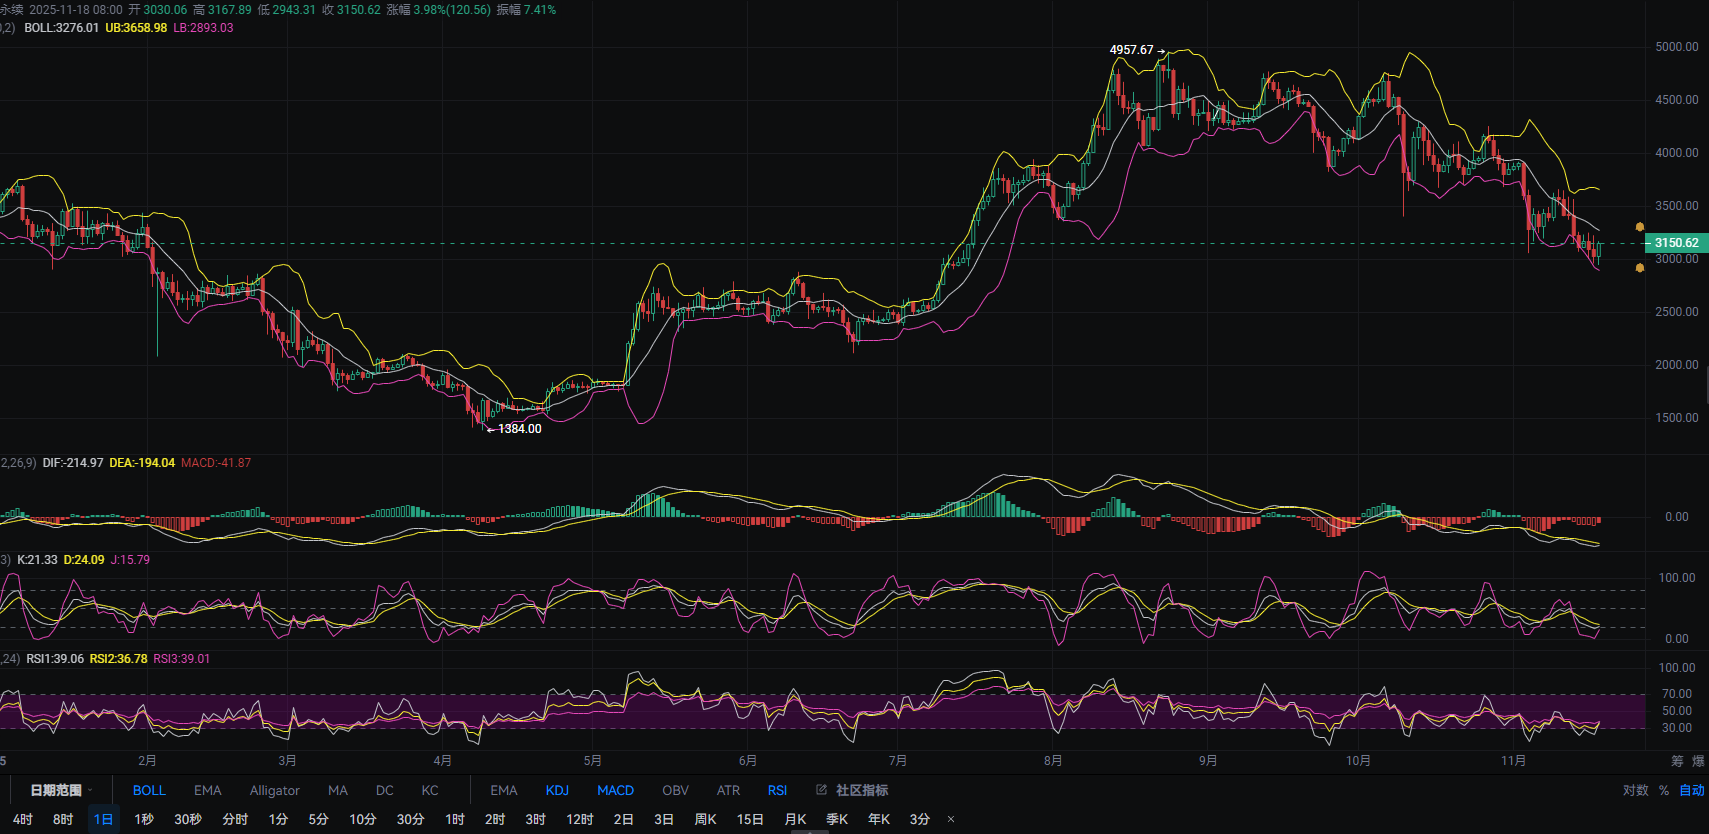Select the 1日 timeframe tab

[104, 819]
